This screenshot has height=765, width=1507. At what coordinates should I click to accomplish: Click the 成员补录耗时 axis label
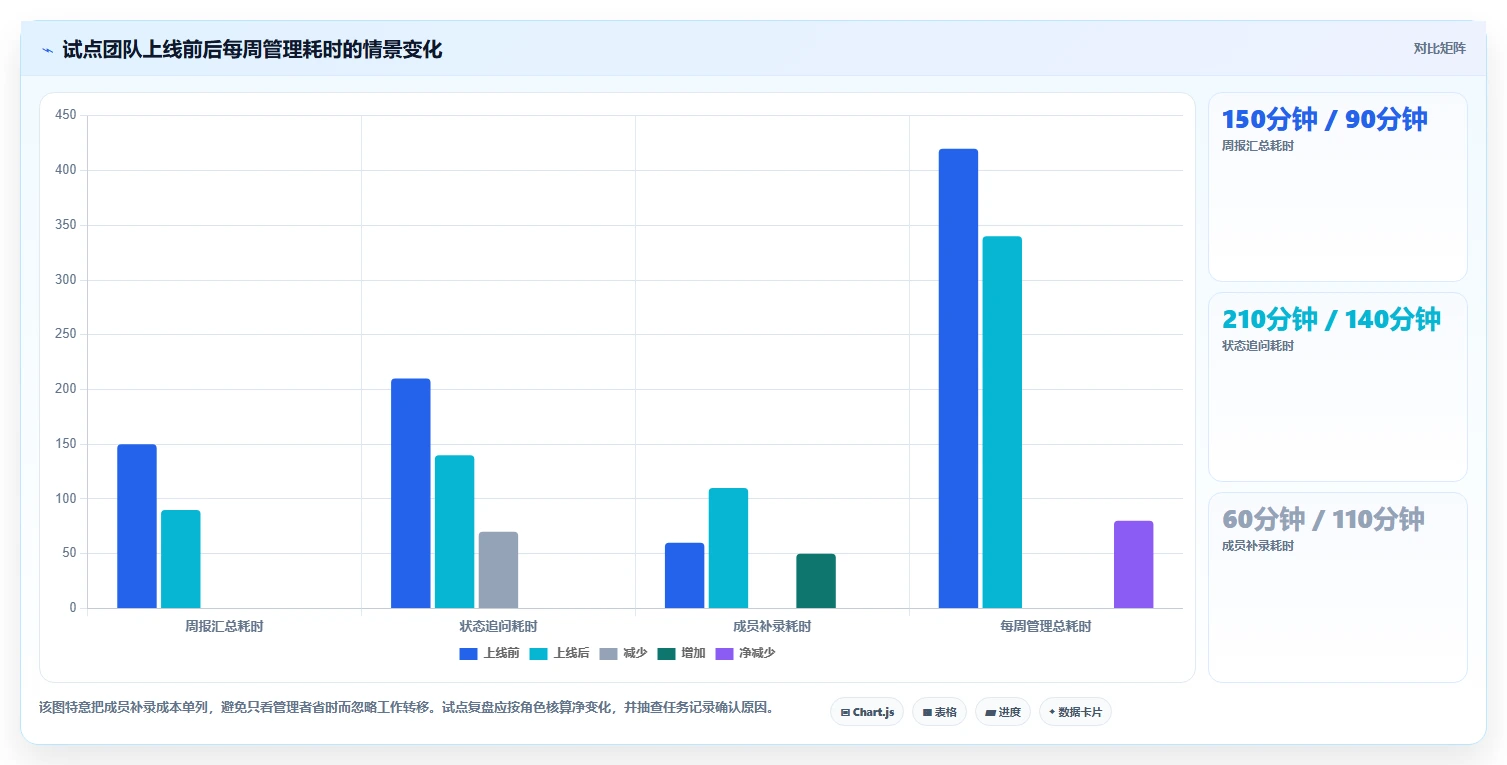click(x=772, y=627)
